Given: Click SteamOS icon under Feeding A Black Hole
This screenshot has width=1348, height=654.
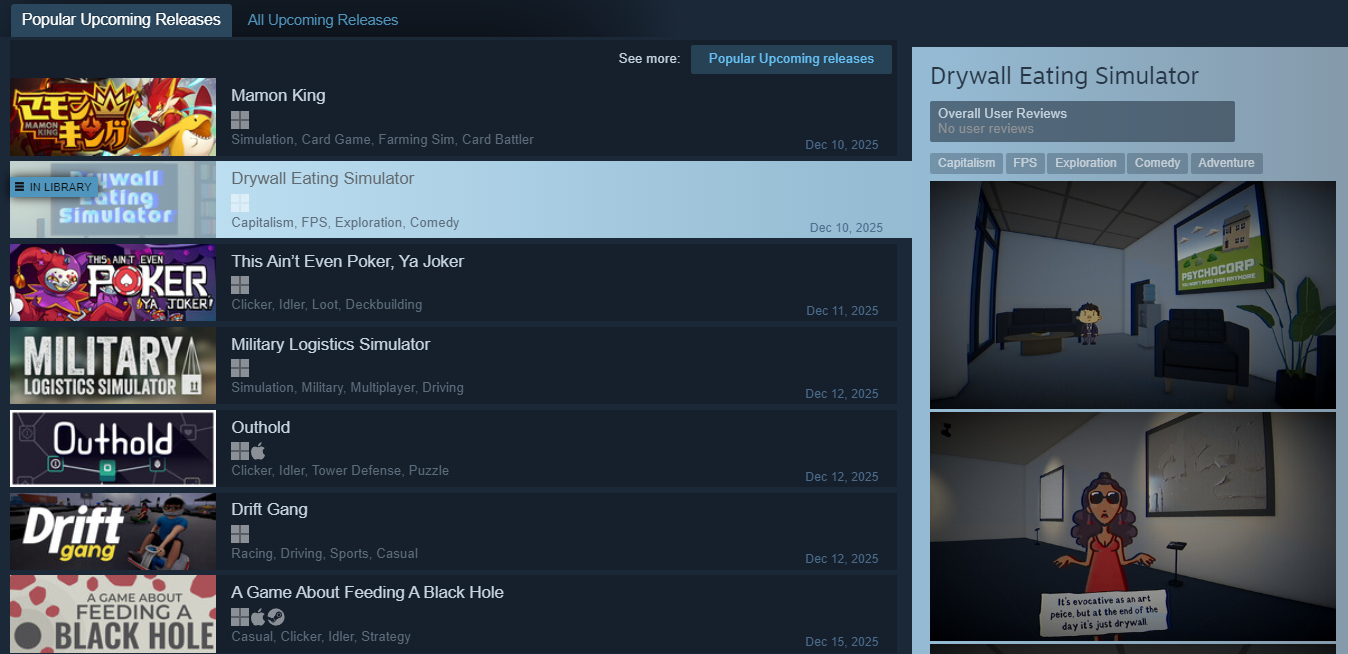Looking at the screenshot, I should (x=276, y=617).
